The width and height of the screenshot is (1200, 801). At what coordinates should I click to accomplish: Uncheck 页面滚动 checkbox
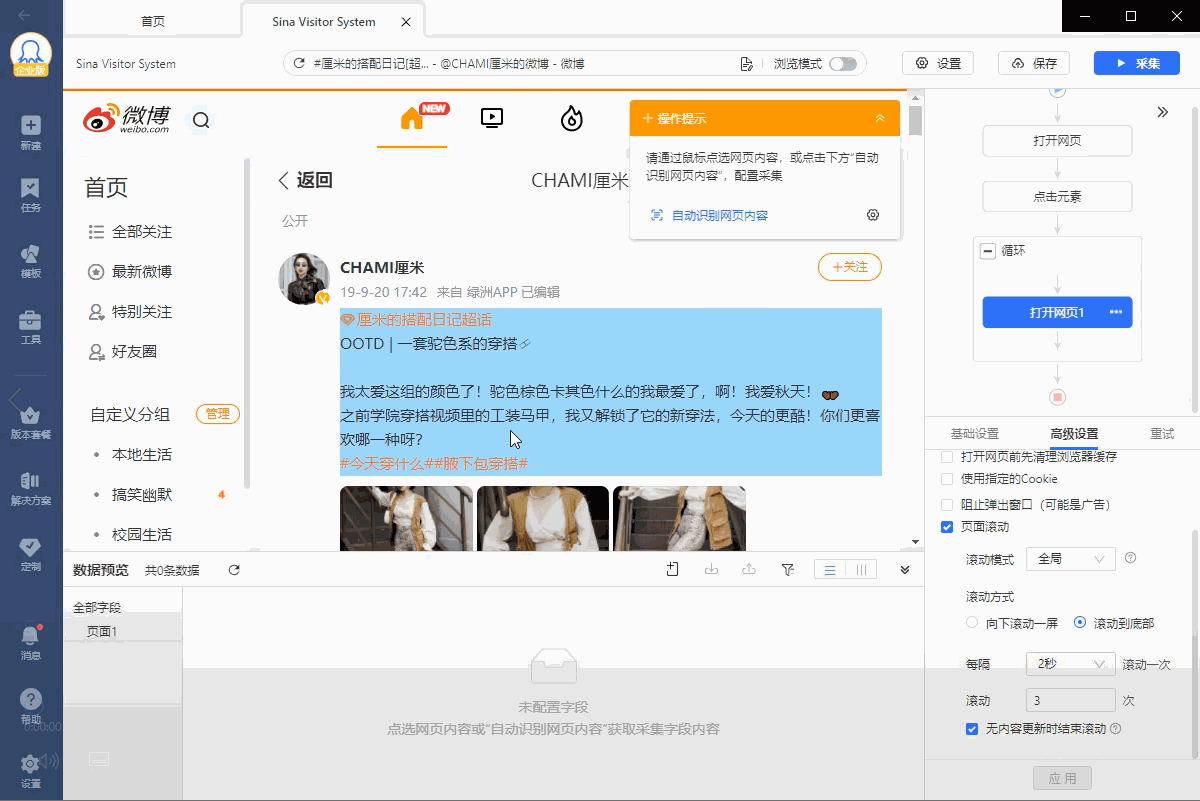pyautogui.click(x=947, y=527)
